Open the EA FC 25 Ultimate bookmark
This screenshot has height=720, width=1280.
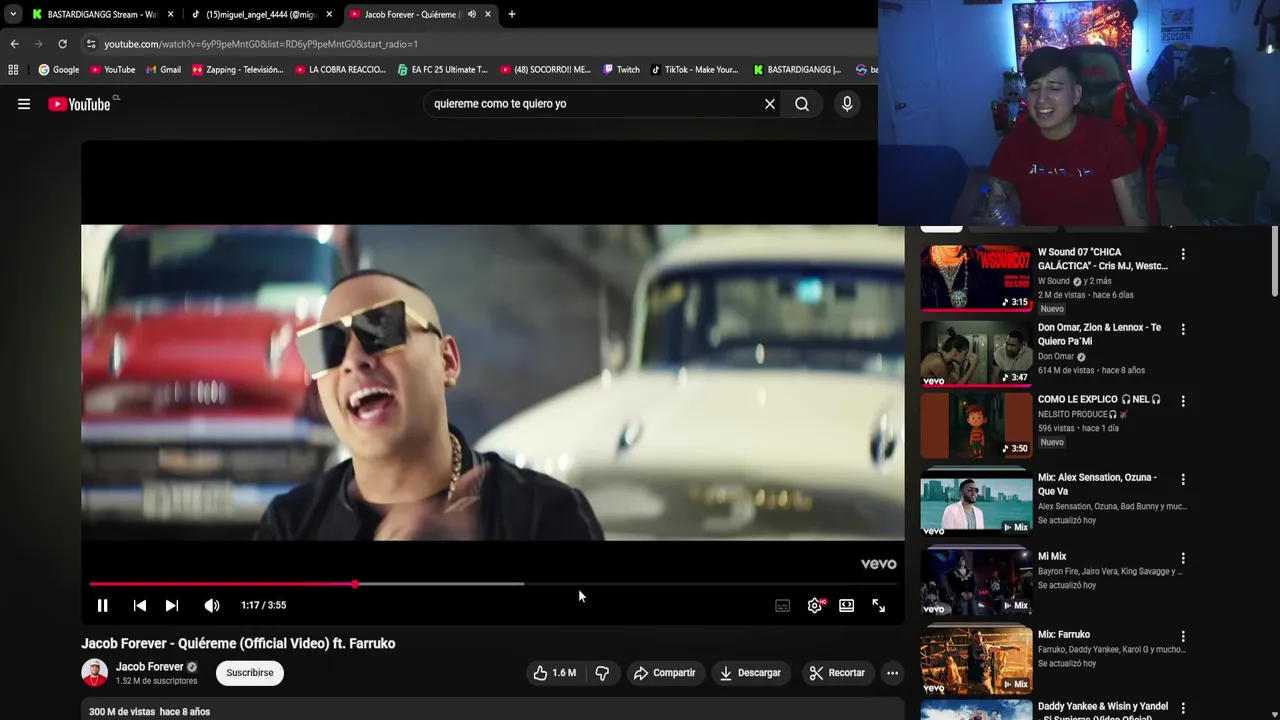[x=442, y=70]
